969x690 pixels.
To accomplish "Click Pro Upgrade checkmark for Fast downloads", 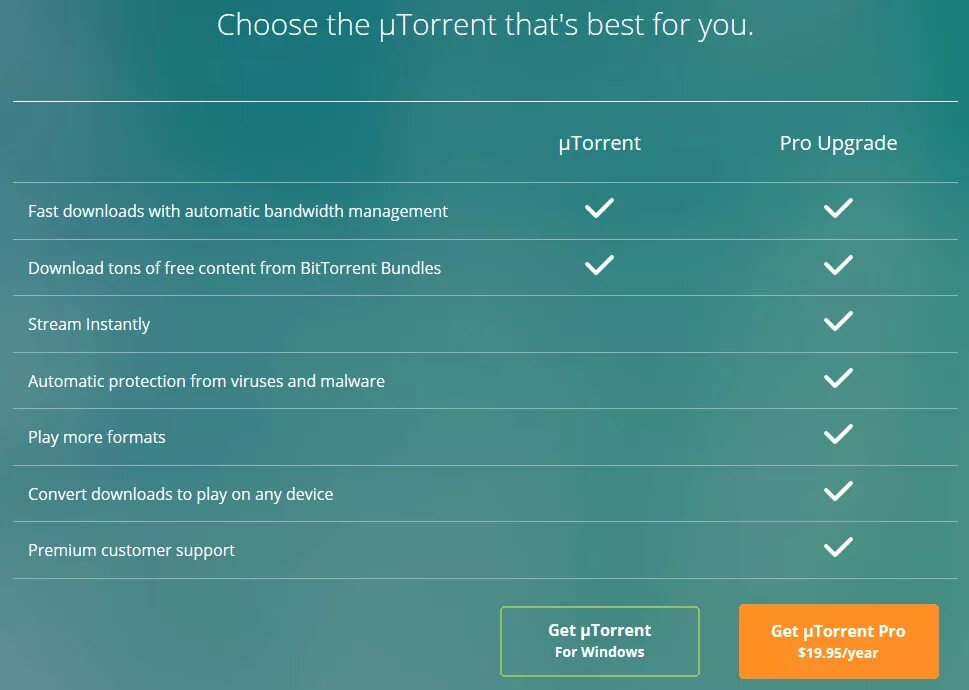I will [838, 209].
